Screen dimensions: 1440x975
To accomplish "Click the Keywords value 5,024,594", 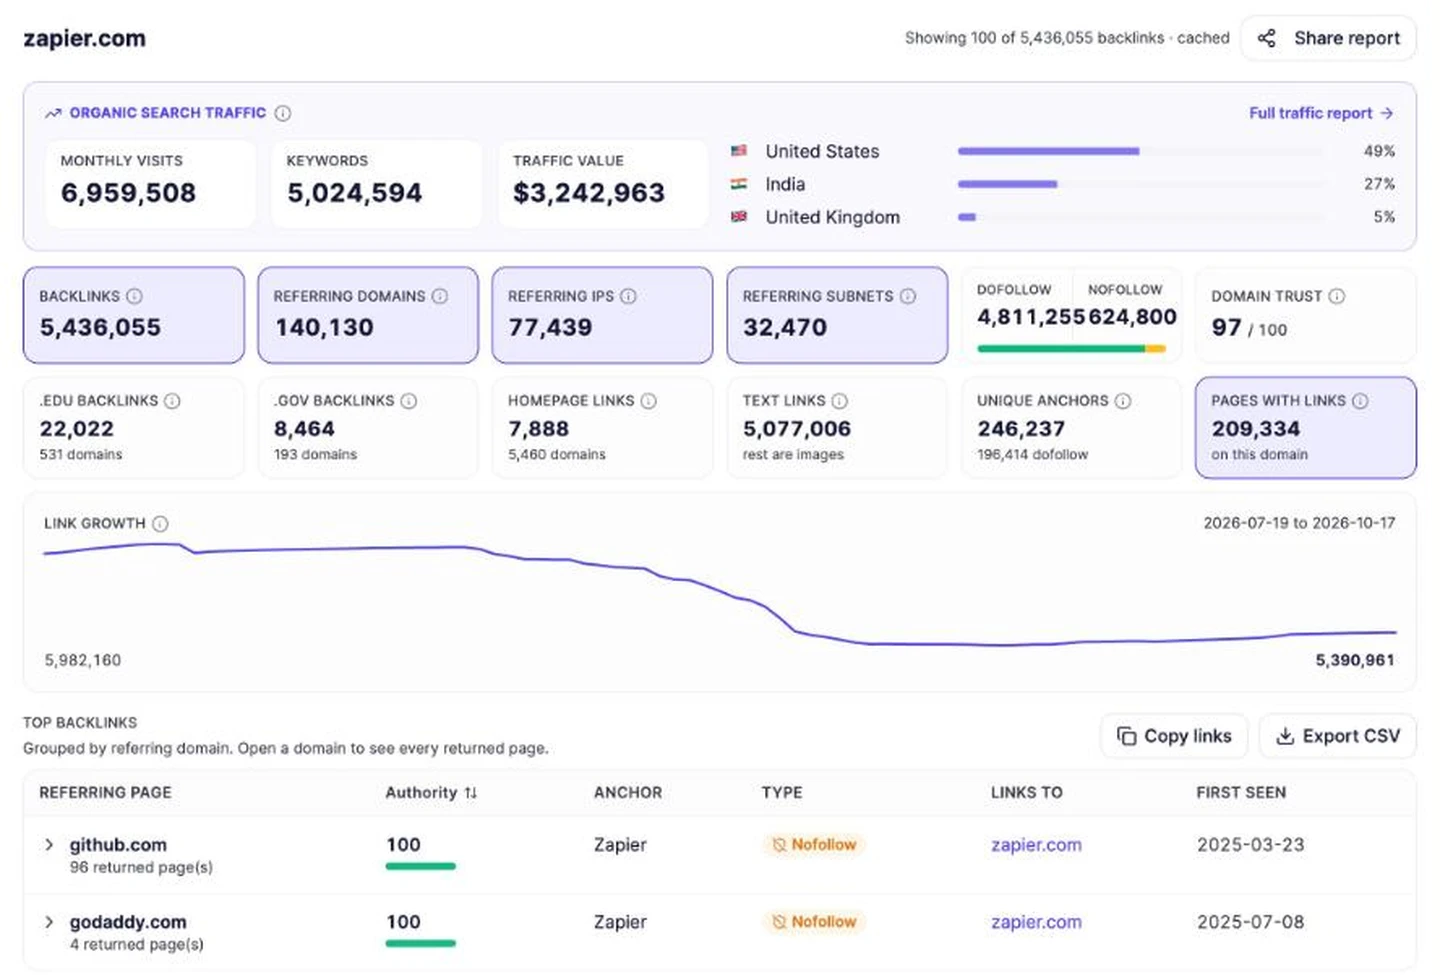I will pos(355,193).
